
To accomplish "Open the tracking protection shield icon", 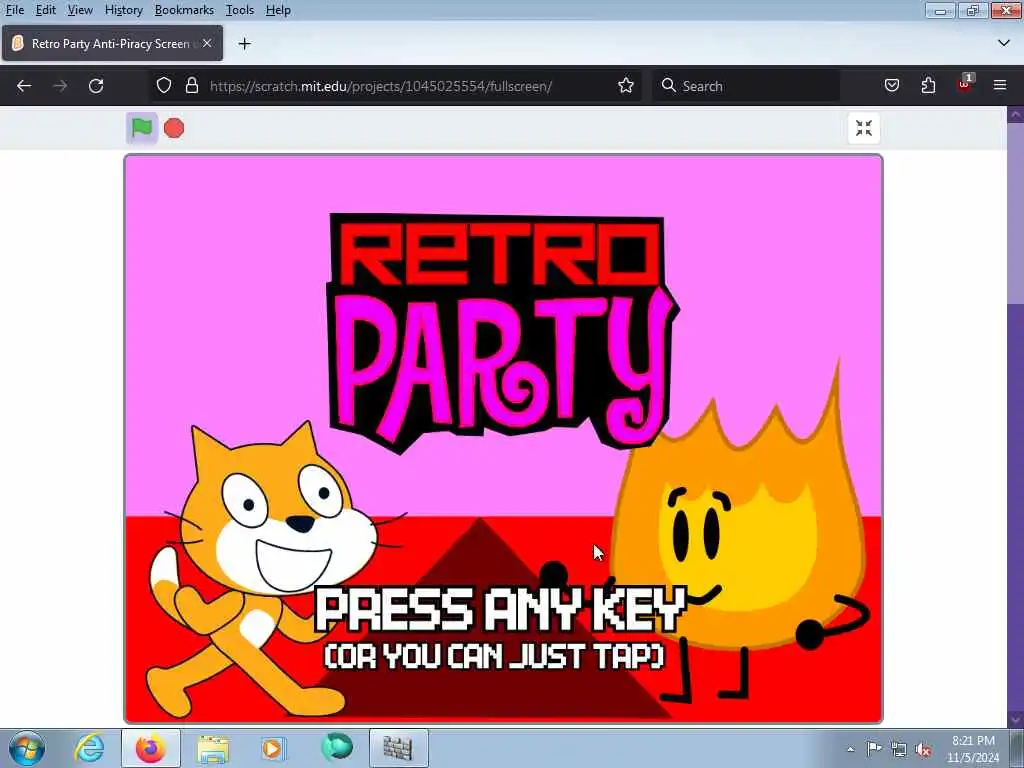I will pos(164,86).
